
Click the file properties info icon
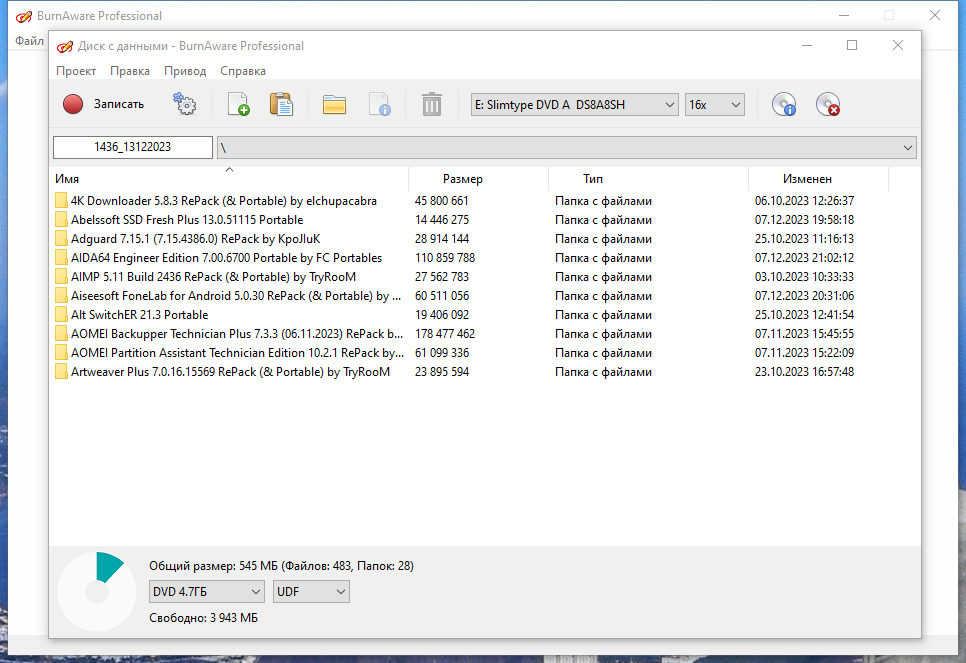coord(380,104)
